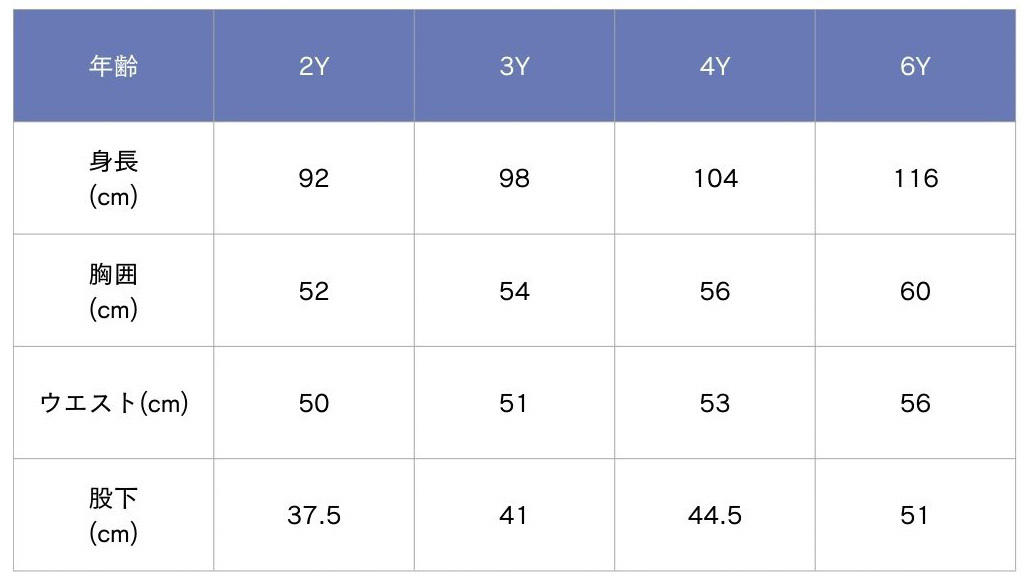Screen dimensions: 1028x580
Task: Select the height value 92 cell
Action: coord(314,179)
